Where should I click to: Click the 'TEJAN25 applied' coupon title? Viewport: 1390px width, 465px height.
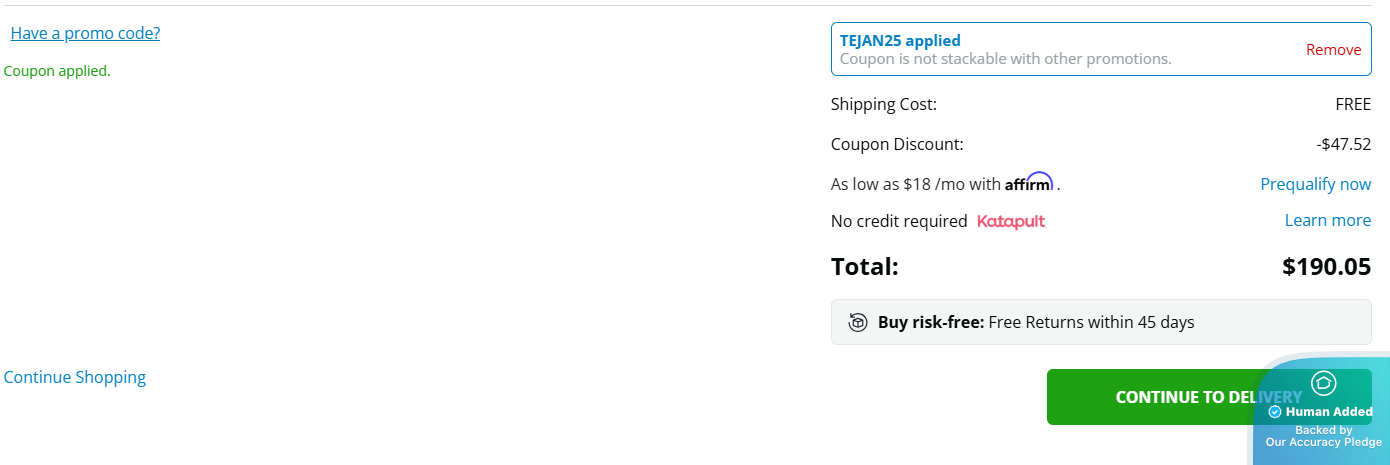pos(900,41)
